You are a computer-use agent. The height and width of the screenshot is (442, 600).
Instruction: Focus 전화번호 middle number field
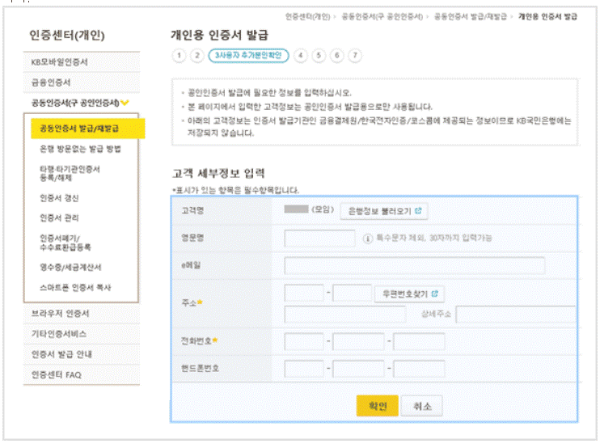359,341
